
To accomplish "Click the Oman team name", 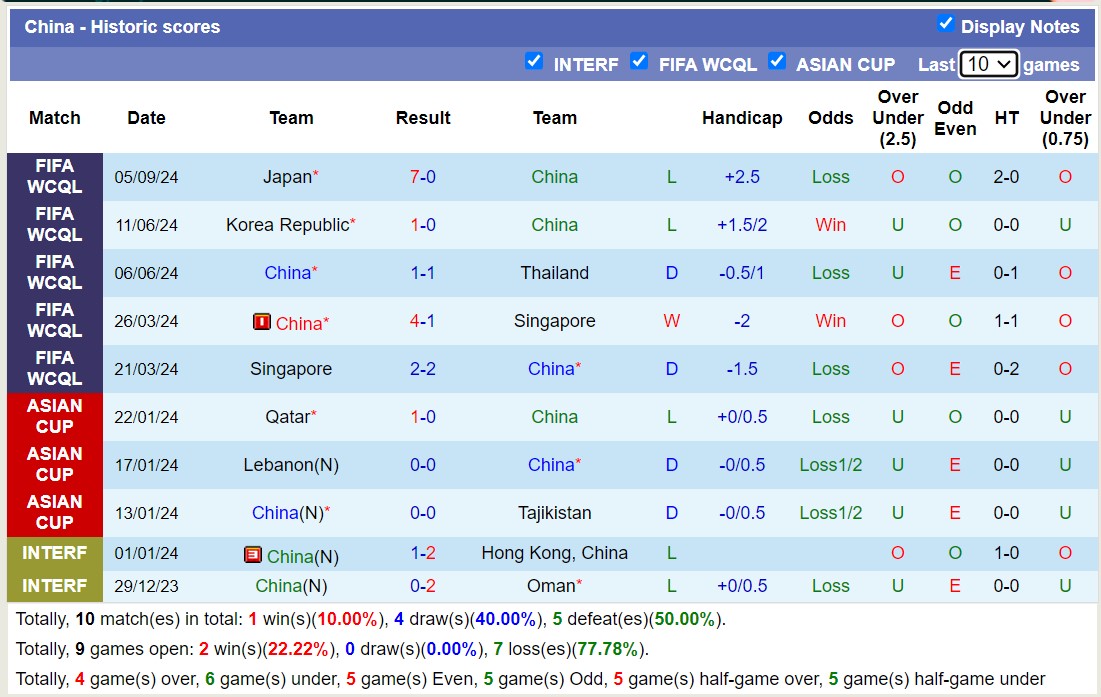I will (551, 586).
